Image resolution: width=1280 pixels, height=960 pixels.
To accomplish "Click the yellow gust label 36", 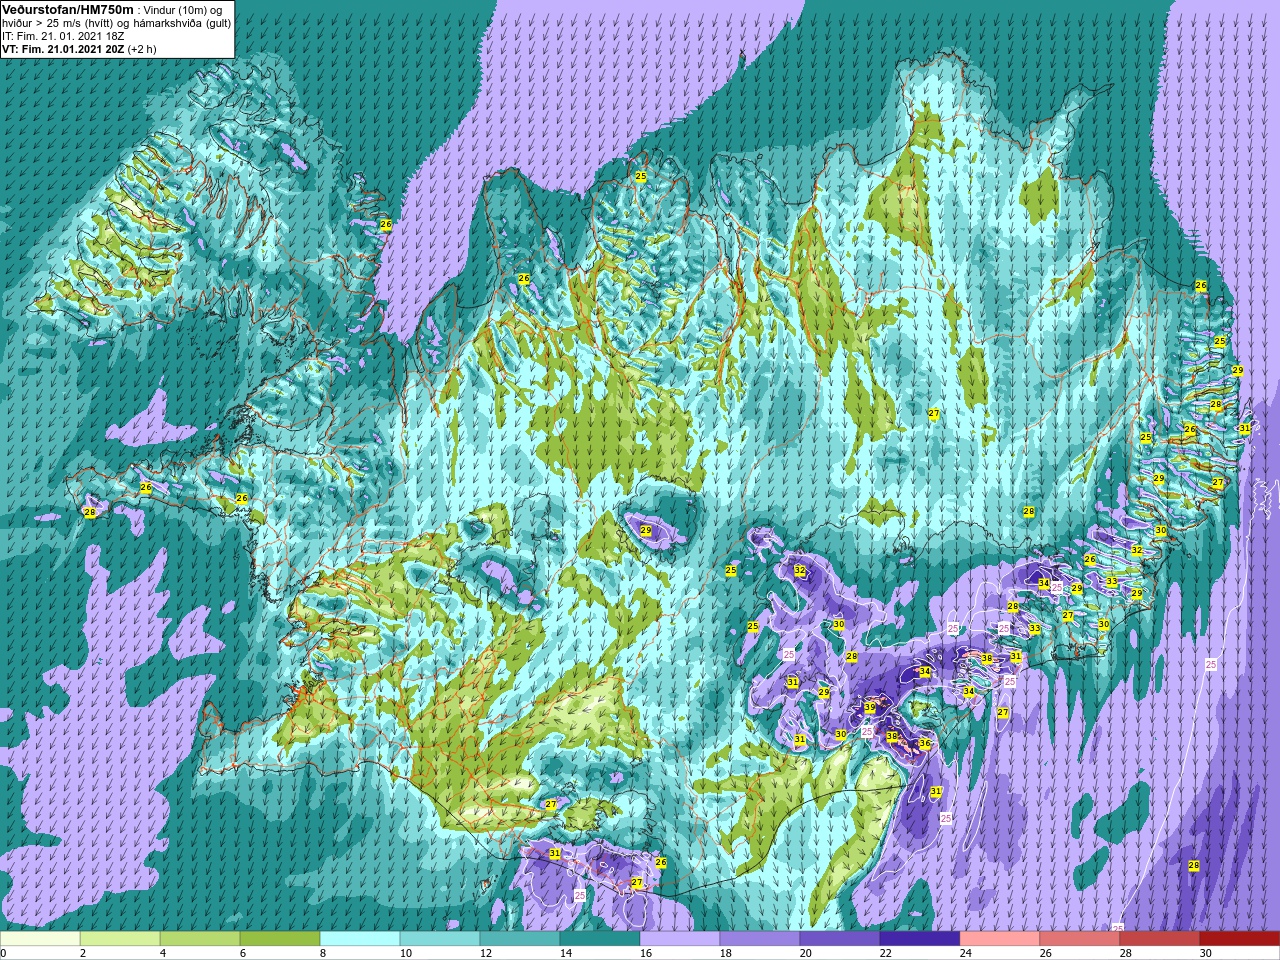I will (925, 744).
